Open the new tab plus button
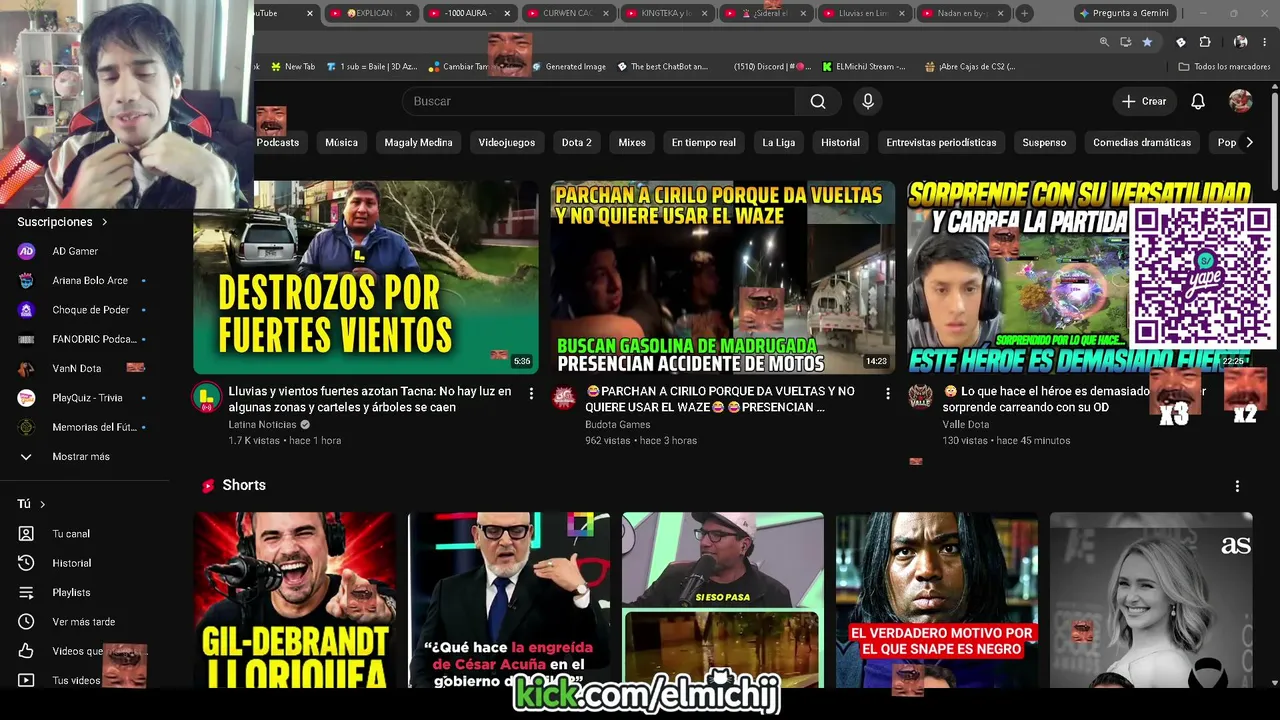Viewport: 1280px width, 720px height. (x=1024, y=13)
